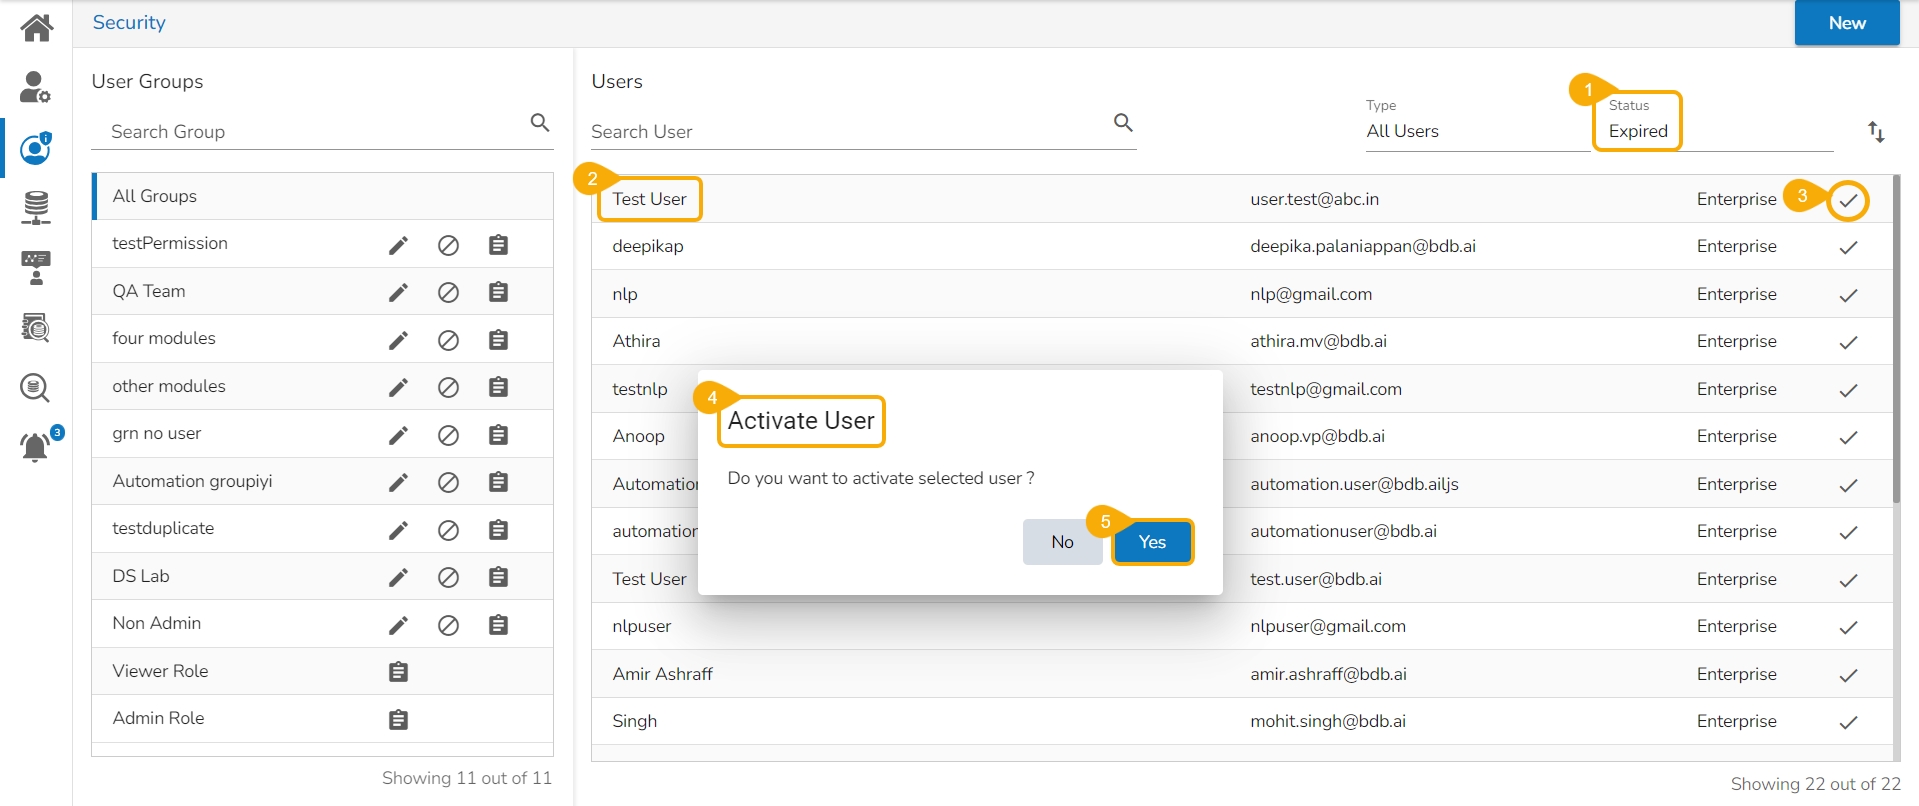This screenshot has width=1919, height=806.
Task: Click activate checkmark for Singh row
Action: click(x=1848, y=722)
